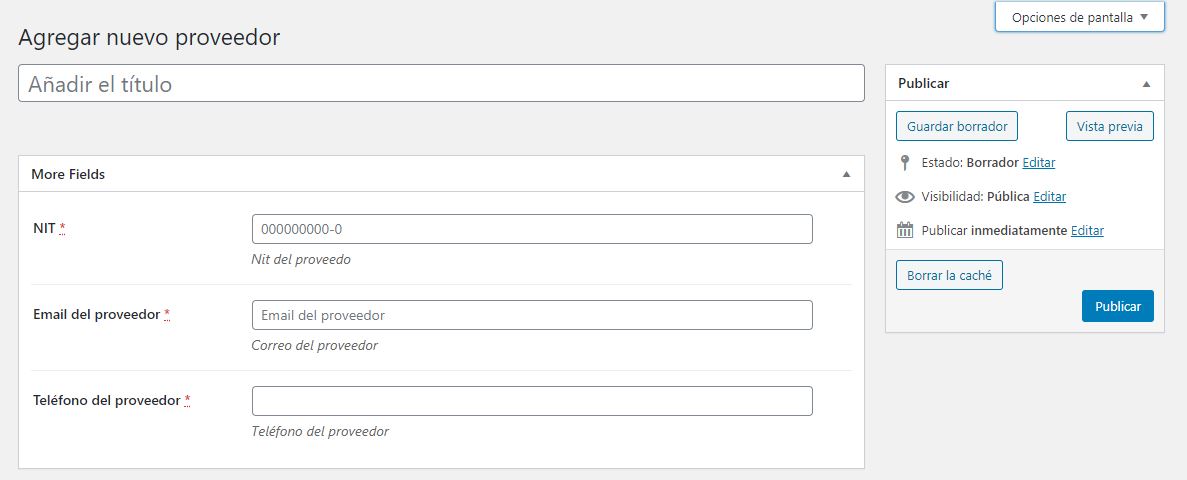This screenshot has width=1187, height=480.
Task: Click the Borrar la caché button
Action: (x=949, y=275)
